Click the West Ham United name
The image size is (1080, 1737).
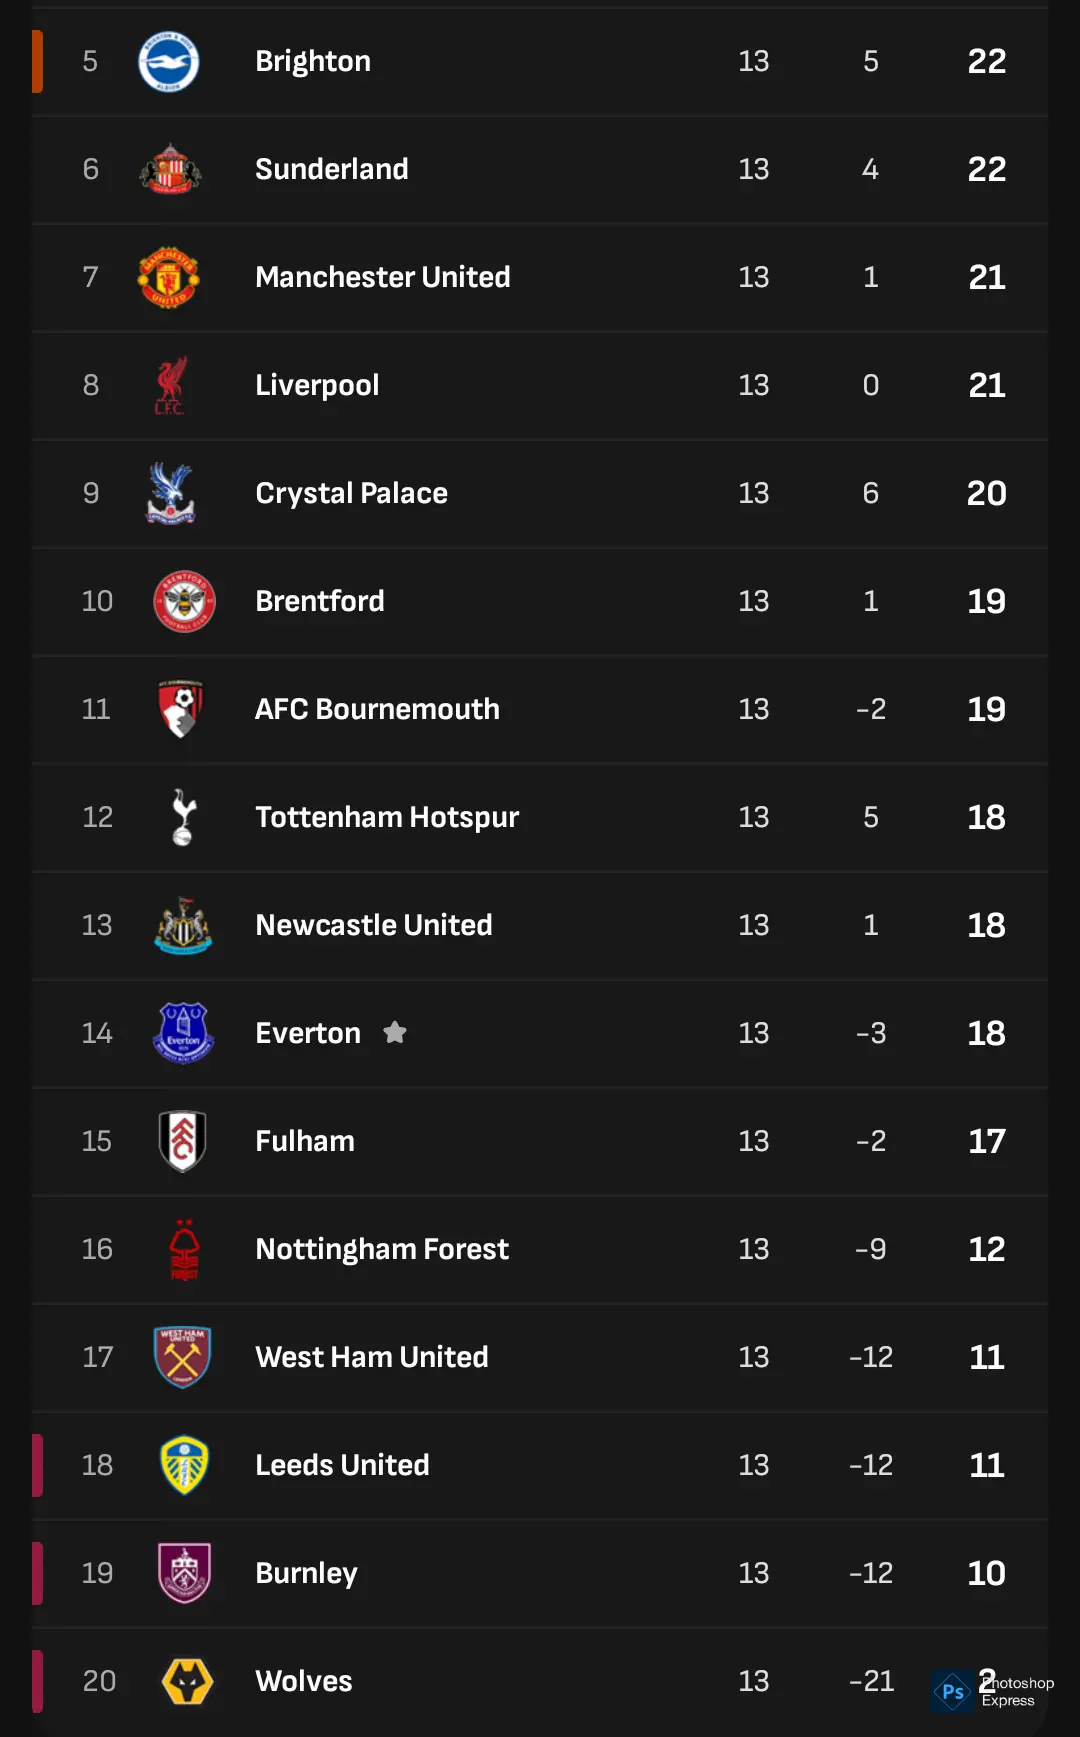click(372, 1357)
